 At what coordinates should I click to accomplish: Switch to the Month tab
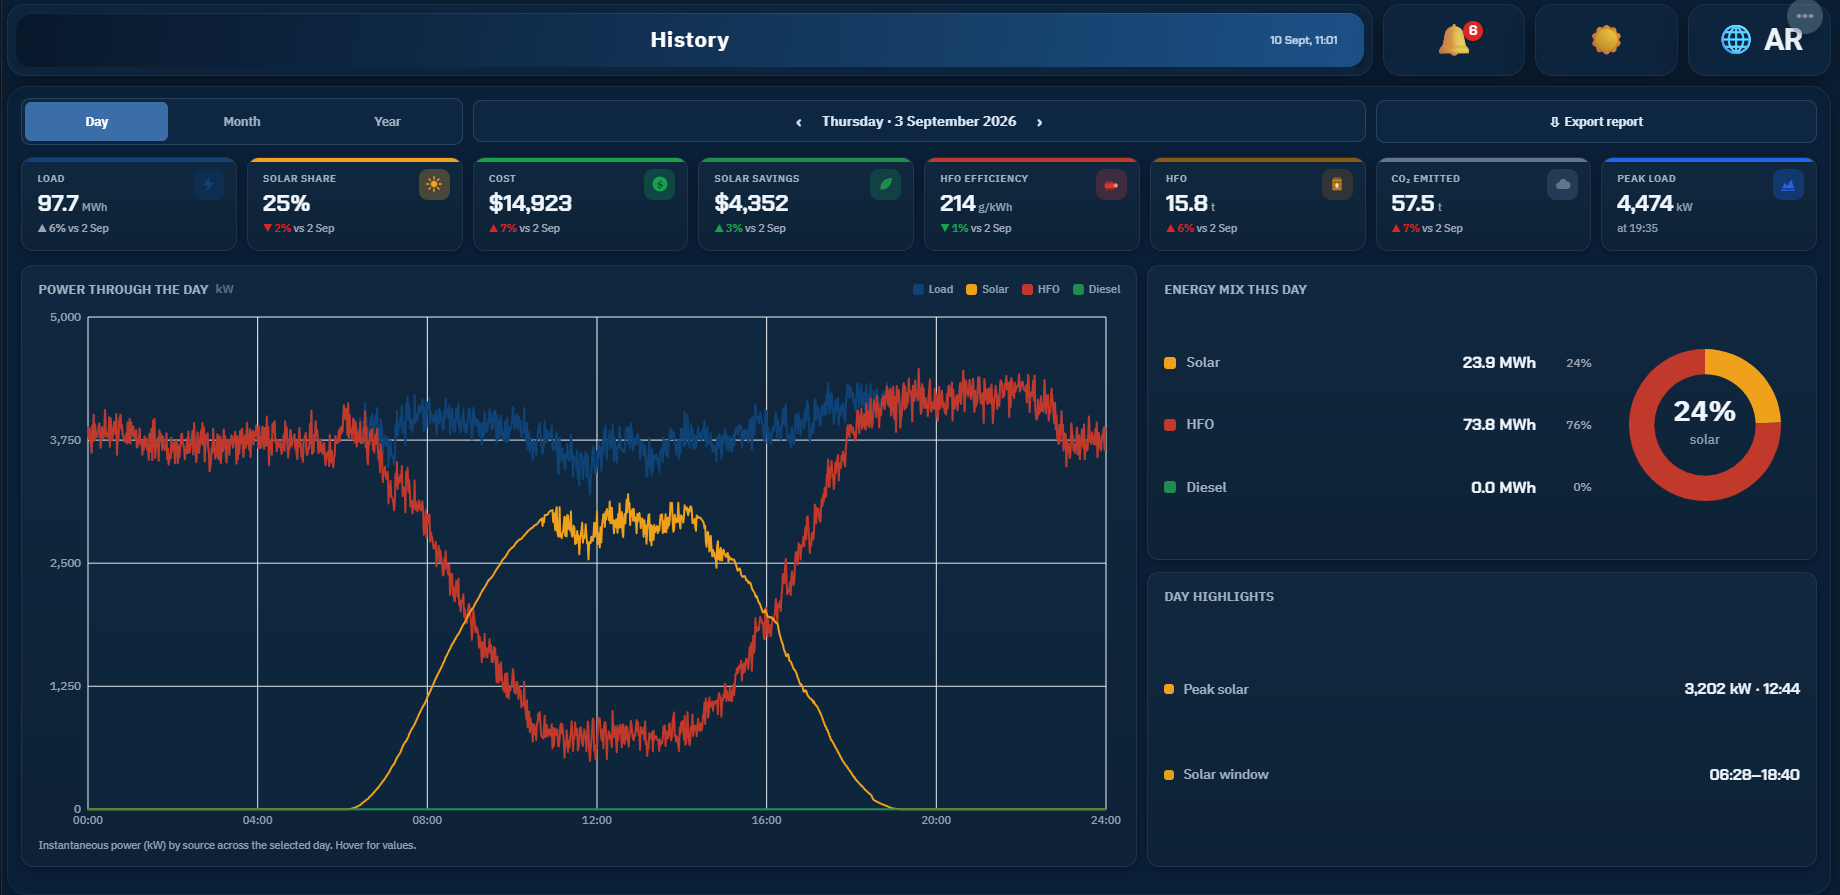242,121
